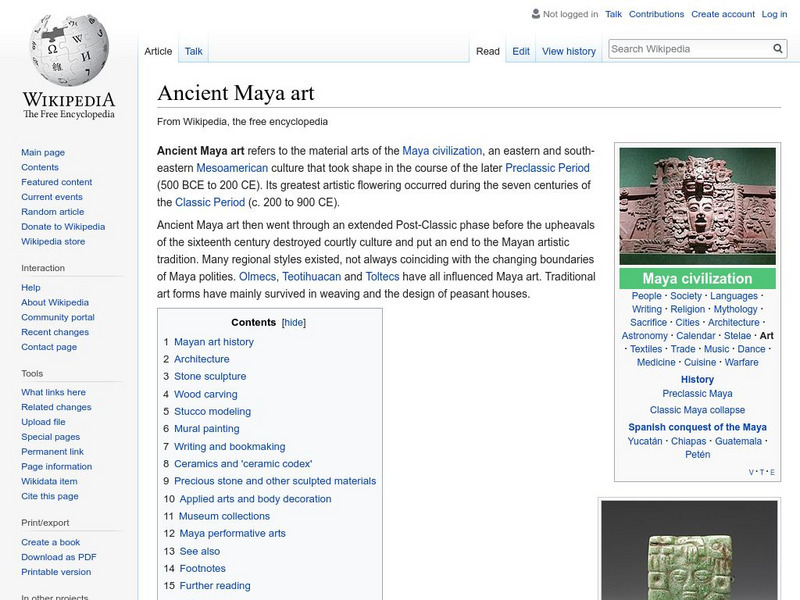Open the Help link
This screenshot has width=800, height=600.
(31, 287)
